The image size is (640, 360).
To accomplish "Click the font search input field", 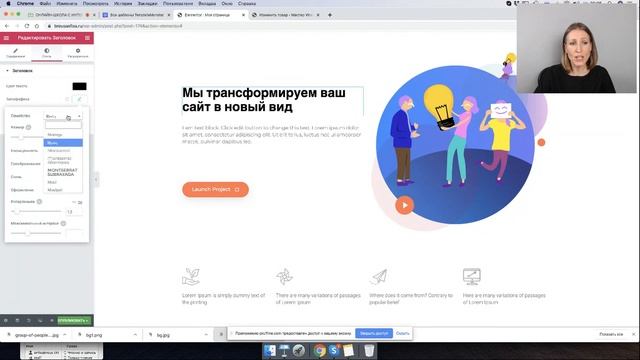I will [x=63, y=125].
